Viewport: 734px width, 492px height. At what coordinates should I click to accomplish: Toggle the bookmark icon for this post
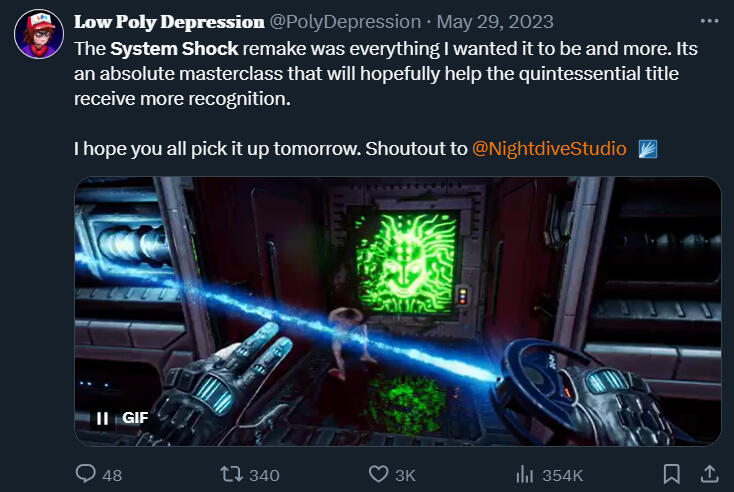pos(672,474)
